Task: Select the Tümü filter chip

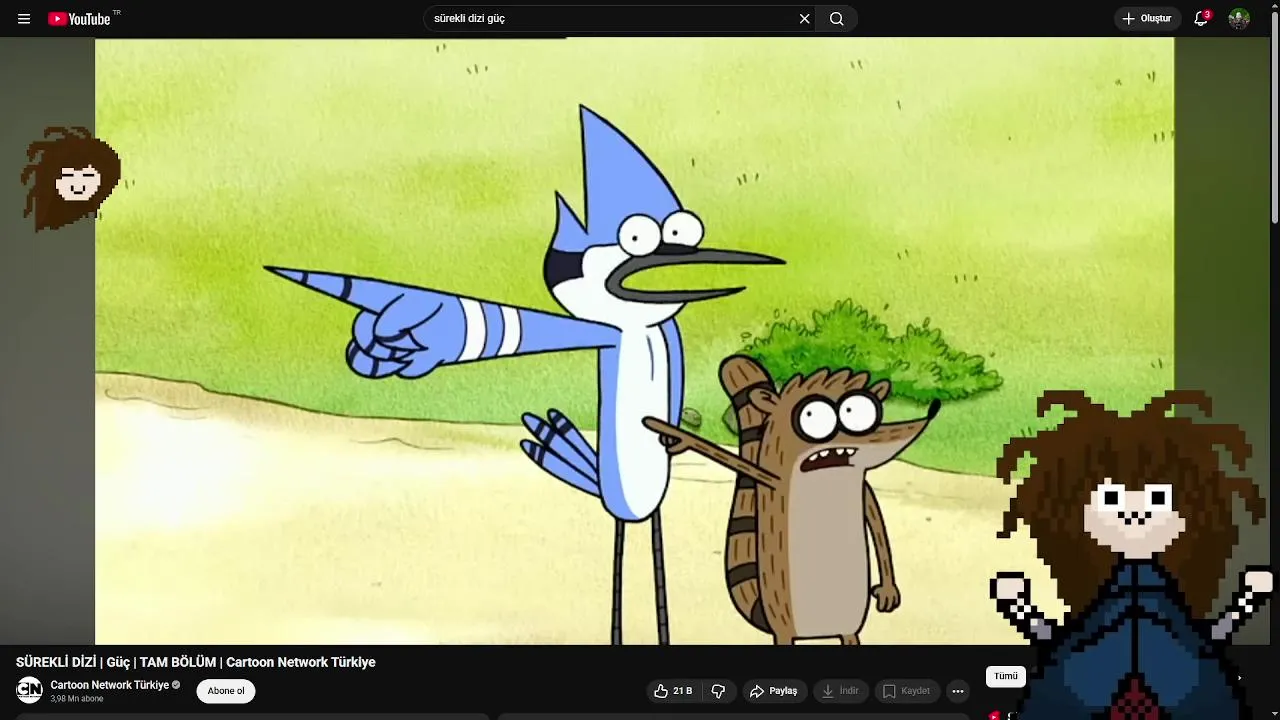Action: click(x=1006, y=676)
